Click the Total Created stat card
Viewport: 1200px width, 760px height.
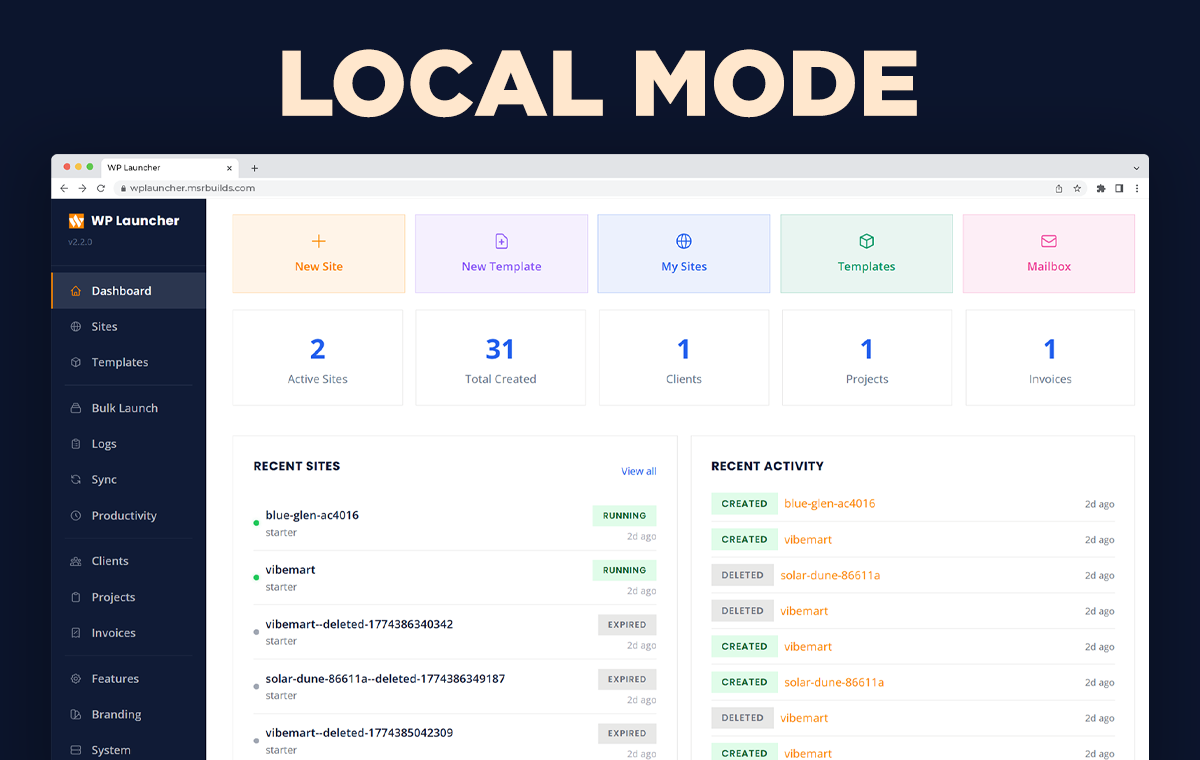tap(500, 357)
